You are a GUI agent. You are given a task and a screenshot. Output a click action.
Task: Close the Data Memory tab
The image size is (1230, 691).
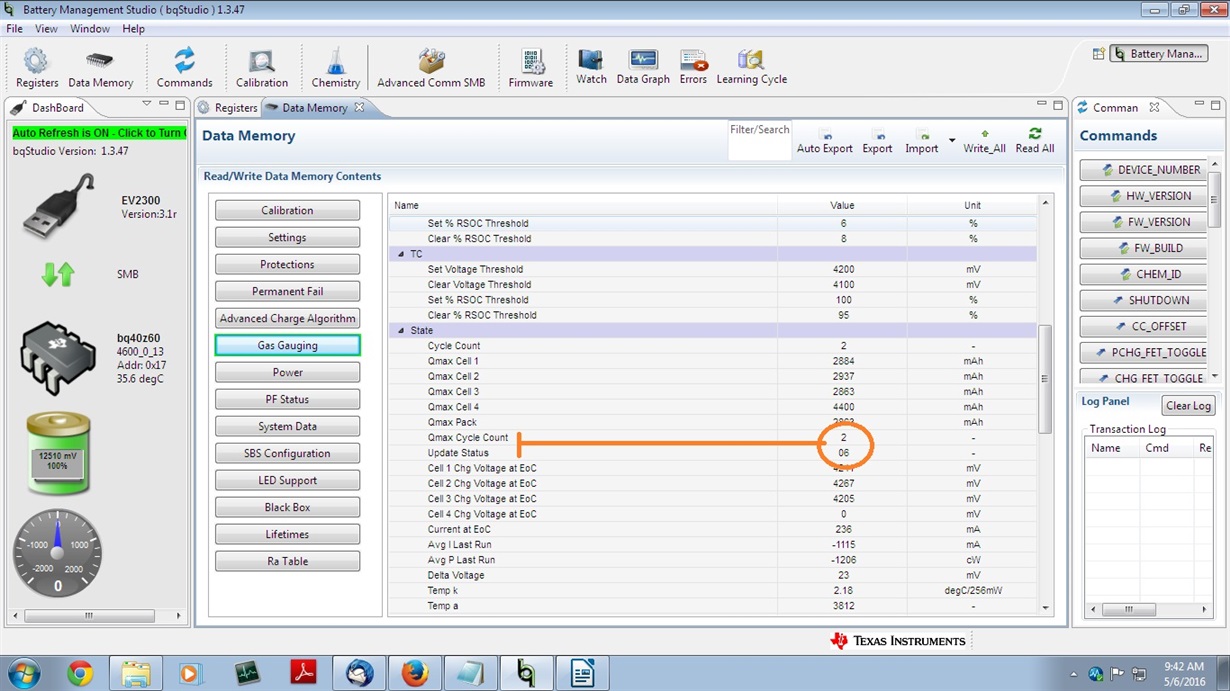[x=359, y=107]
